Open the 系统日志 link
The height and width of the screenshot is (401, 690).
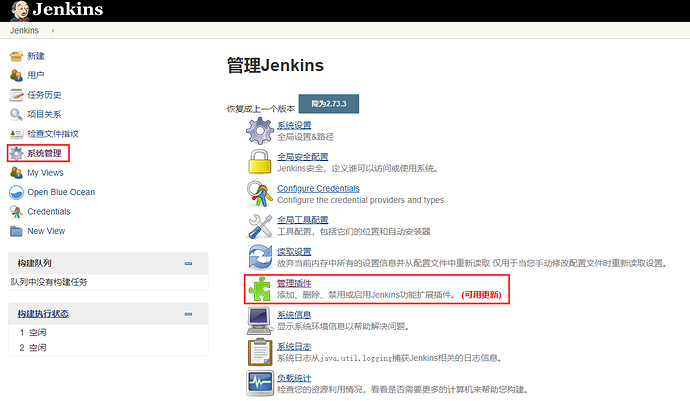[294, 346]
